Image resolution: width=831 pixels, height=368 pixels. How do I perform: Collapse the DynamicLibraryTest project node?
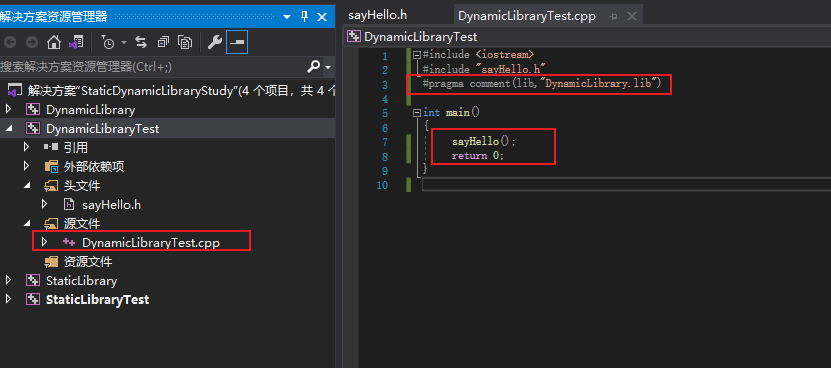[x=8, y=129]
